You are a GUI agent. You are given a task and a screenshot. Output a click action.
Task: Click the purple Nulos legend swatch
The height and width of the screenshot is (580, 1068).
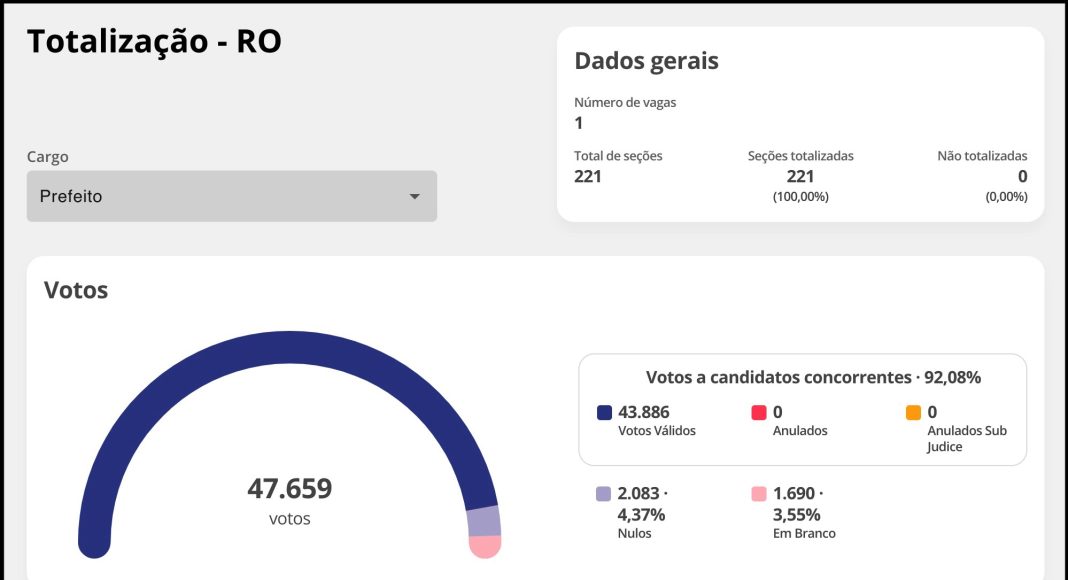click(x=603, y=493)
